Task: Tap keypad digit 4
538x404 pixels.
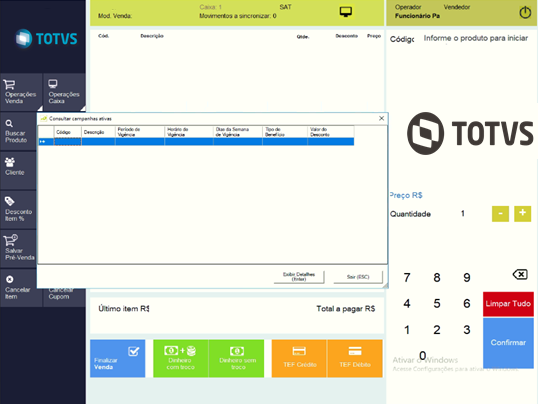Action: tap(407, 303)
